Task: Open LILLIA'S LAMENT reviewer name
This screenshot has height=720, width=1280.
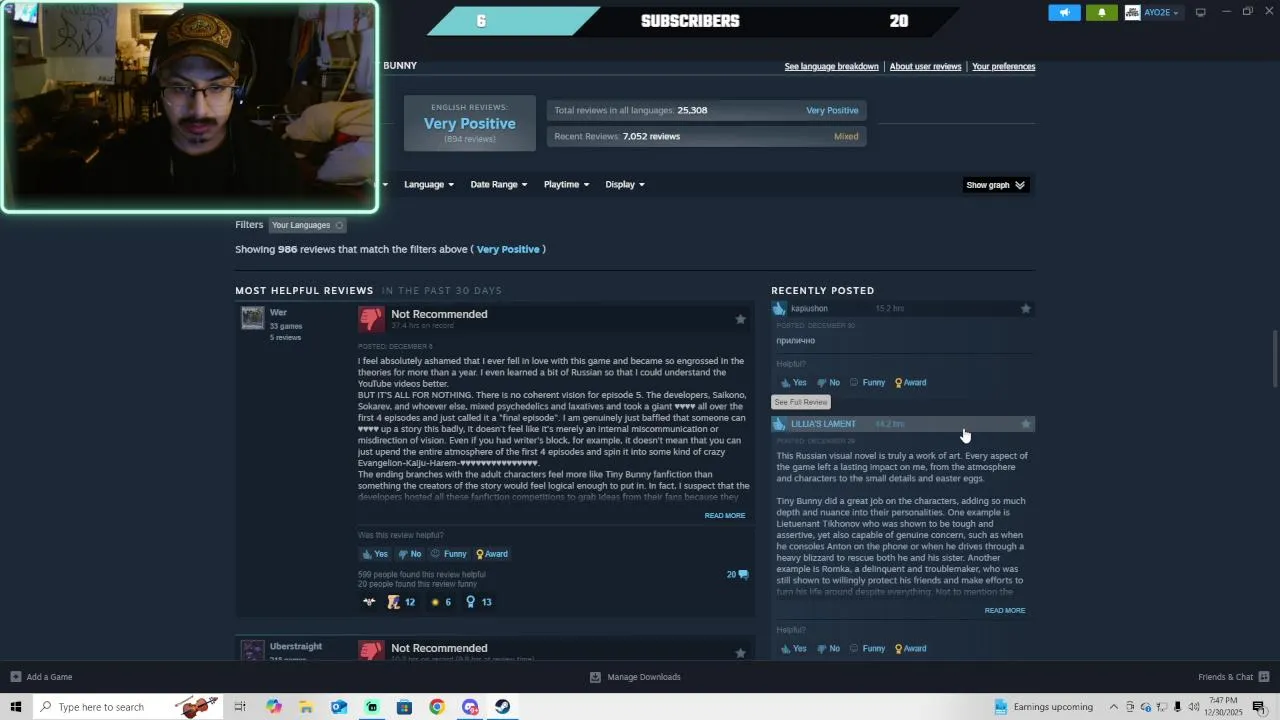Action: pyautogui.click(x=823, y=424)
